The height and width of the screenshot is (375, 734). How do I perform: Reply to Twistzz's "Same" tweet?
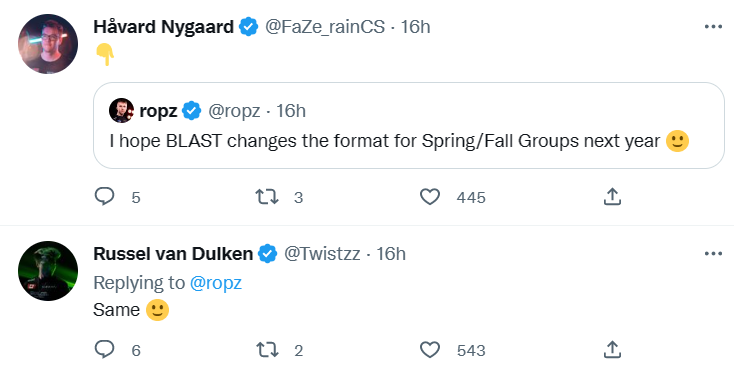coord(104,350)
